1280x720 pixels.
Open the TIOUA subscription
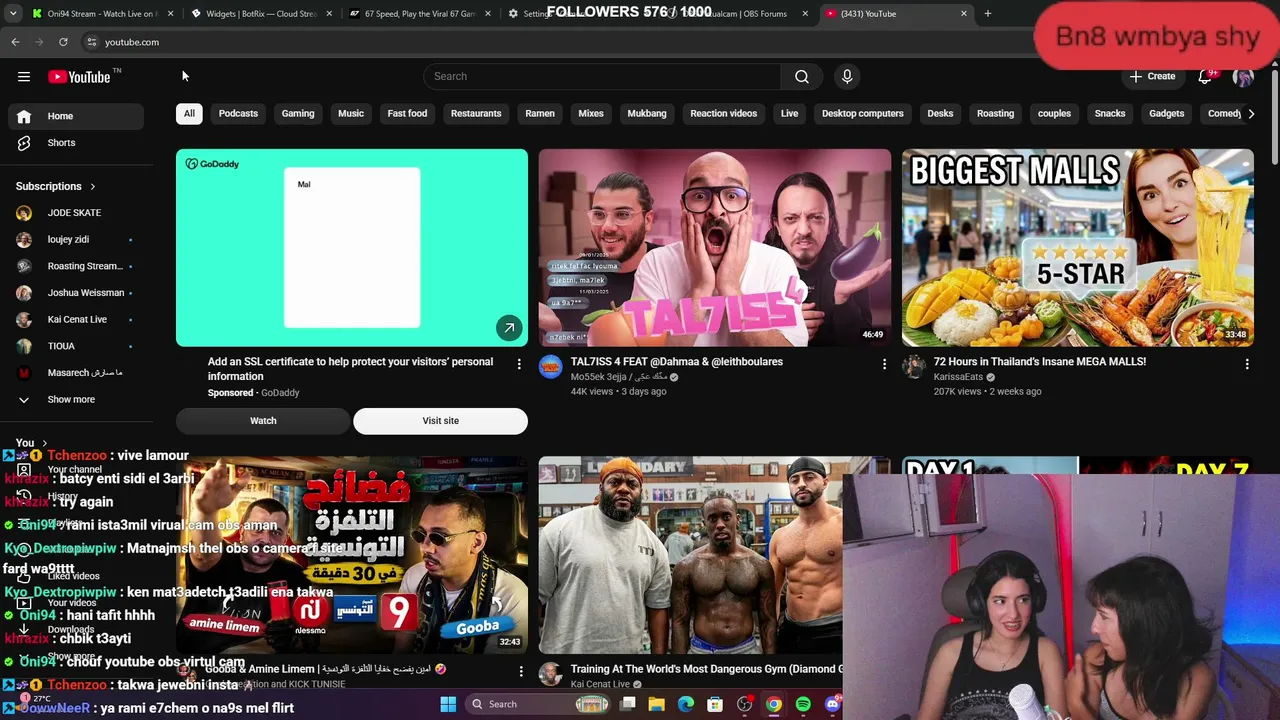coord(76,346)
